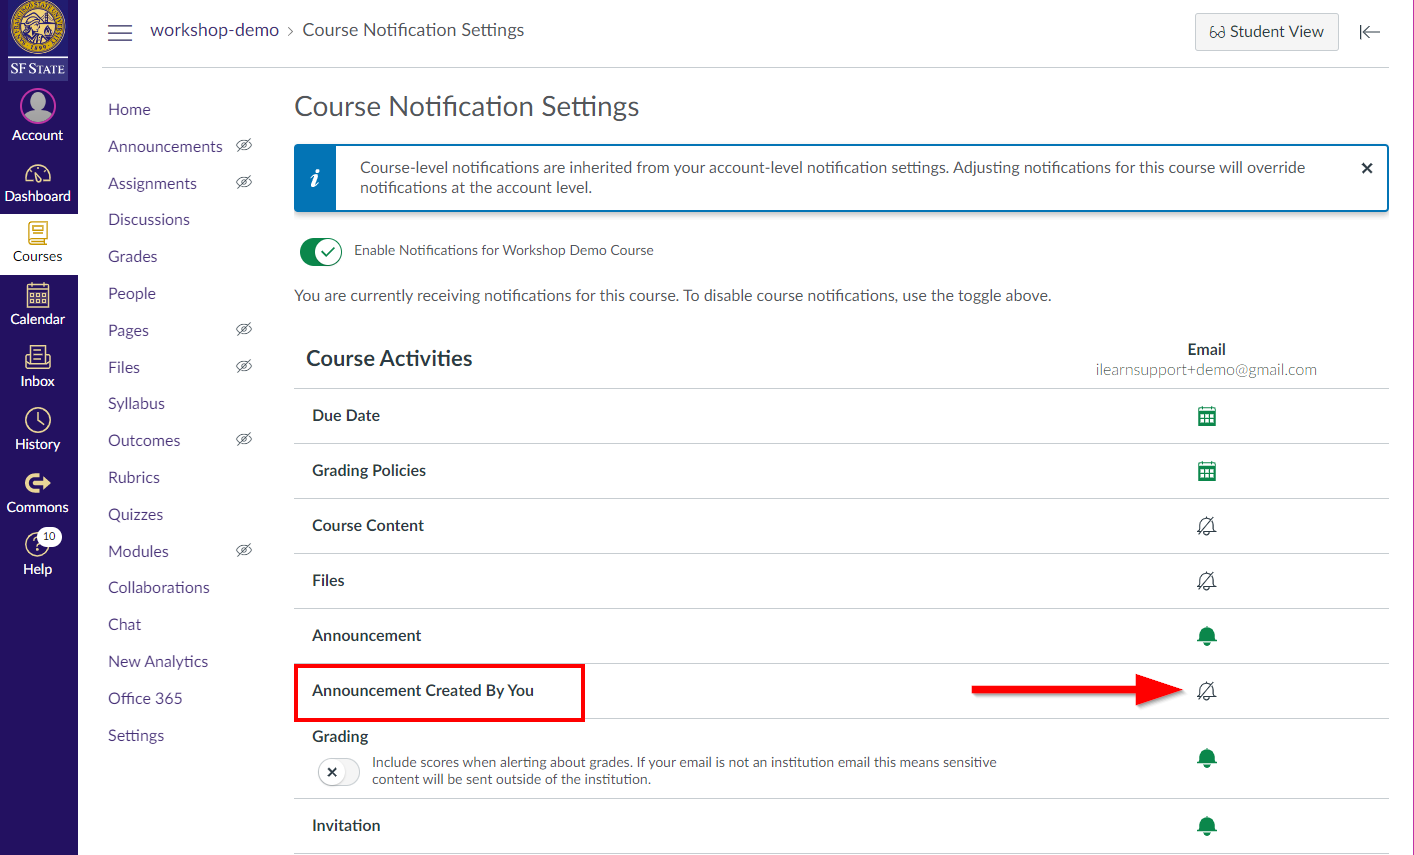Open the Help menu
Image resolution: width=1414 pixels, height=855 pixels.
point(38,554)
